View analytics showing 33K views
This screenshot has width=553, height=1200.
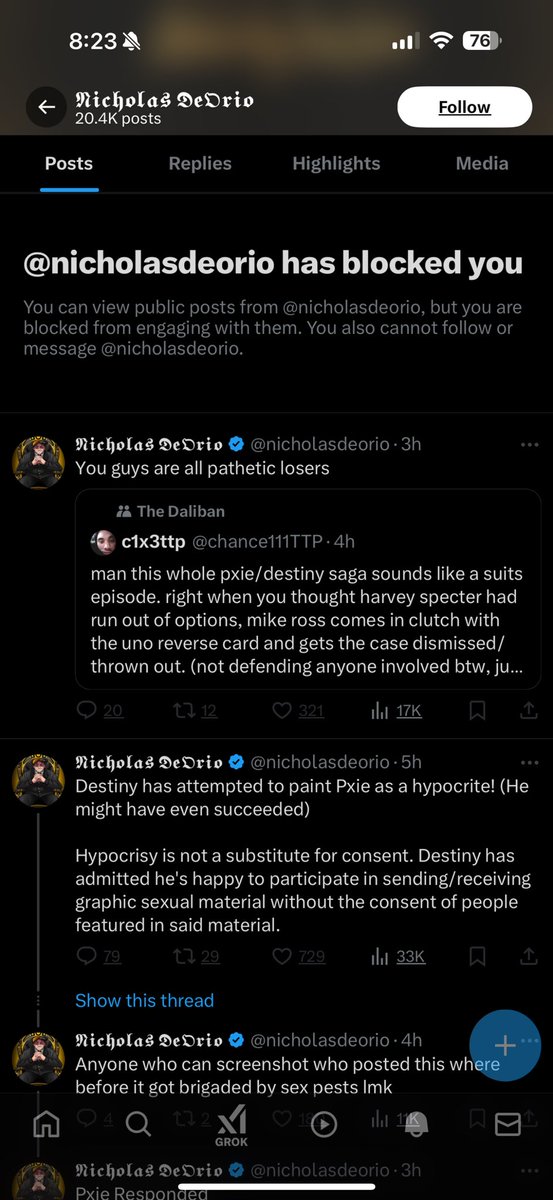[x=398, y=957]
